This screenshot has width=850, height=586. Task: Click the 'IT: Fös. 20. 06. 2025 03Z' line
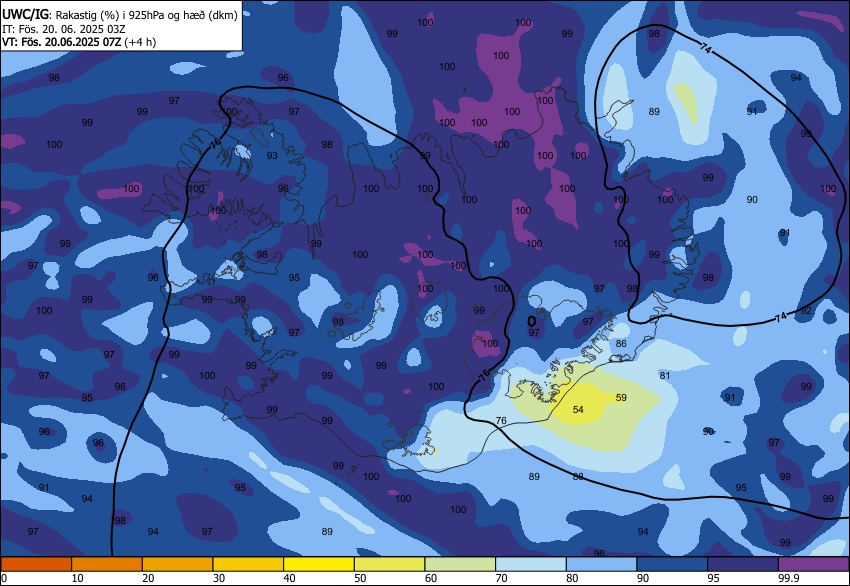coord(63,29)
